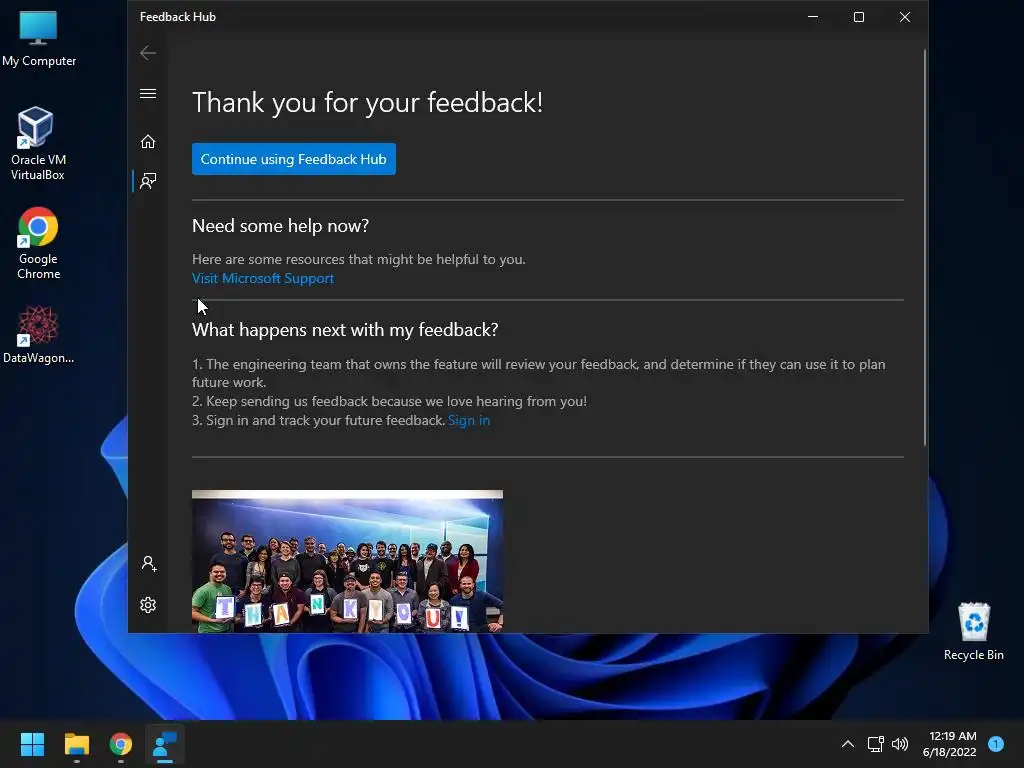Click the Feedback Hub taskbar icon
The width and height of the screenshot is (1024, 768).
165,744
